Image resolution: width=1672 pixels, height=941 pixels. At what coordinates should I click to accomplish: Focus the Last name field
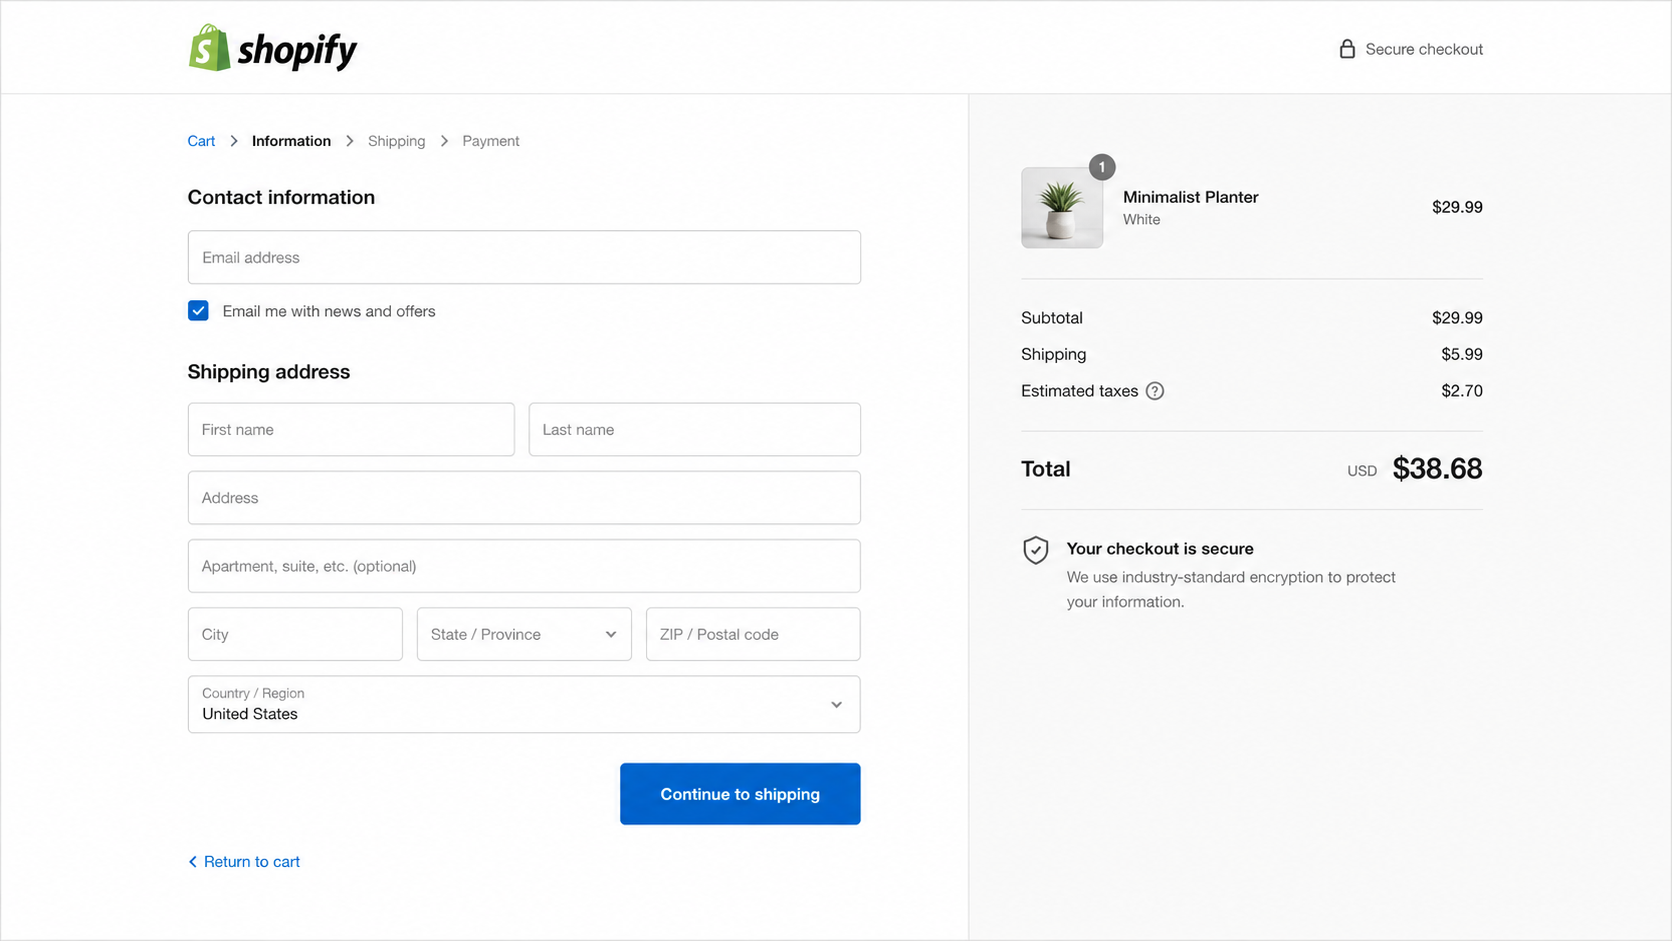click(x=694, y=430)
